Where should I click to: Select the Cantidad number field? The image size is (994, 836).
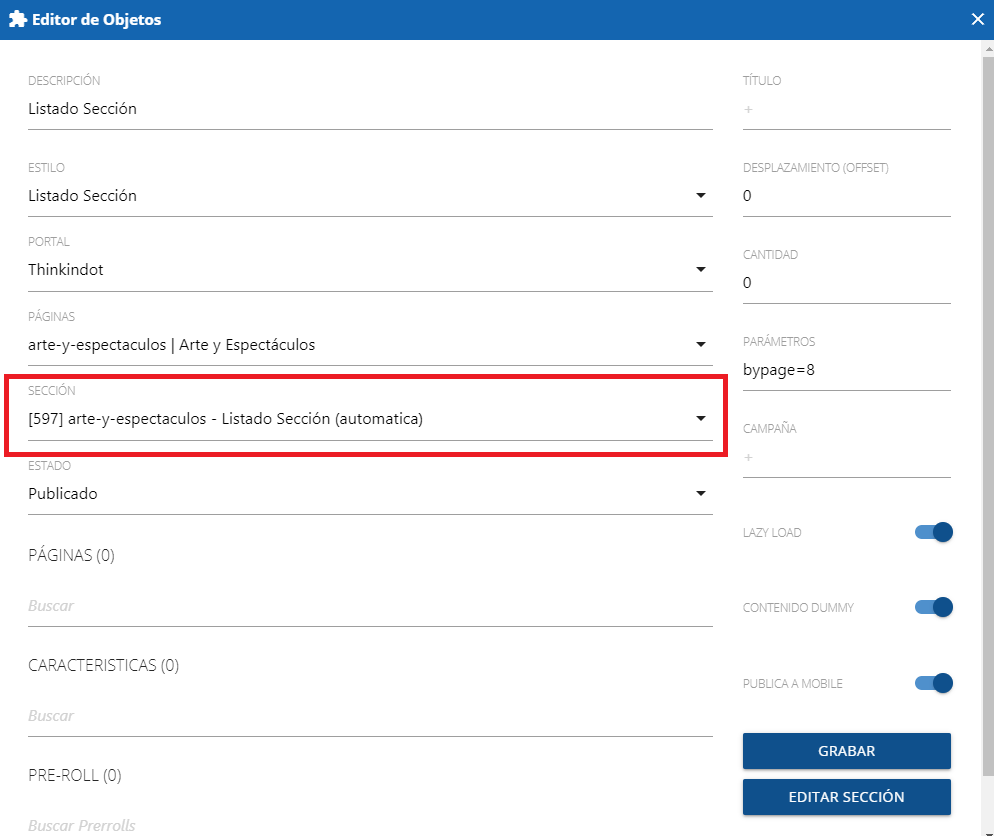coord(846,283)
